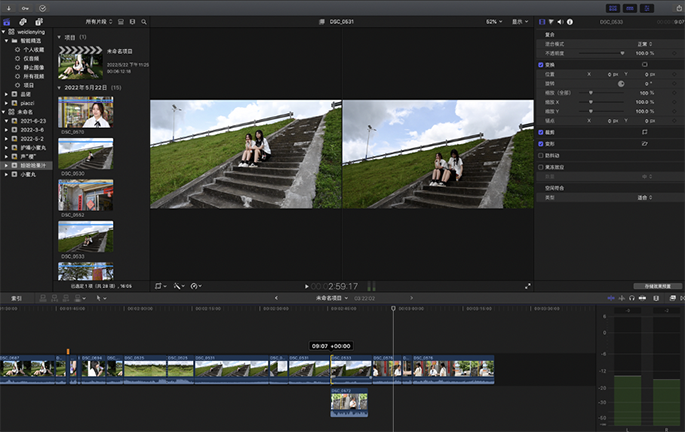
Task: Enable the 防抖动 (Stabilization) checkbox
Action: (x=541, y=155)
